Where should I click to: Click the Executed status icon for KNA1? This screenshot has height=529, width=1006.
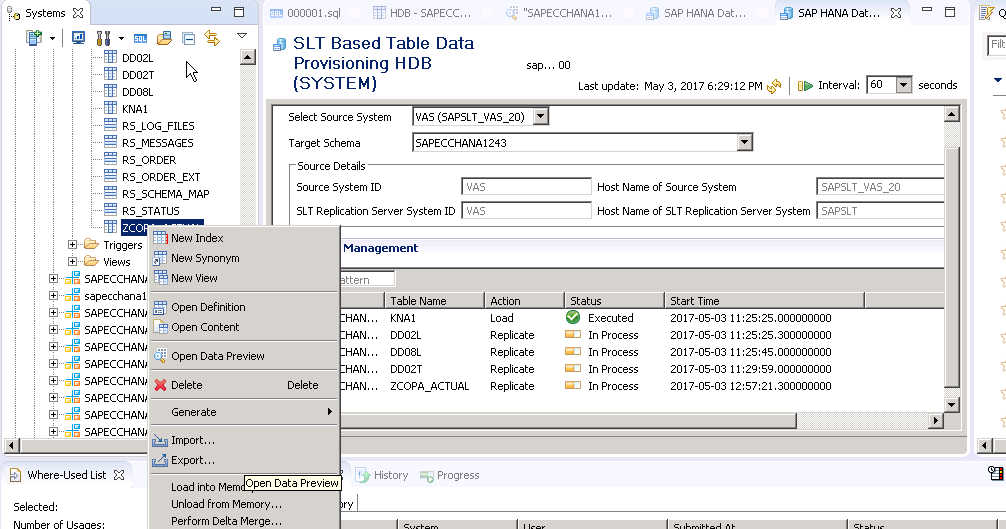(573, 317)
